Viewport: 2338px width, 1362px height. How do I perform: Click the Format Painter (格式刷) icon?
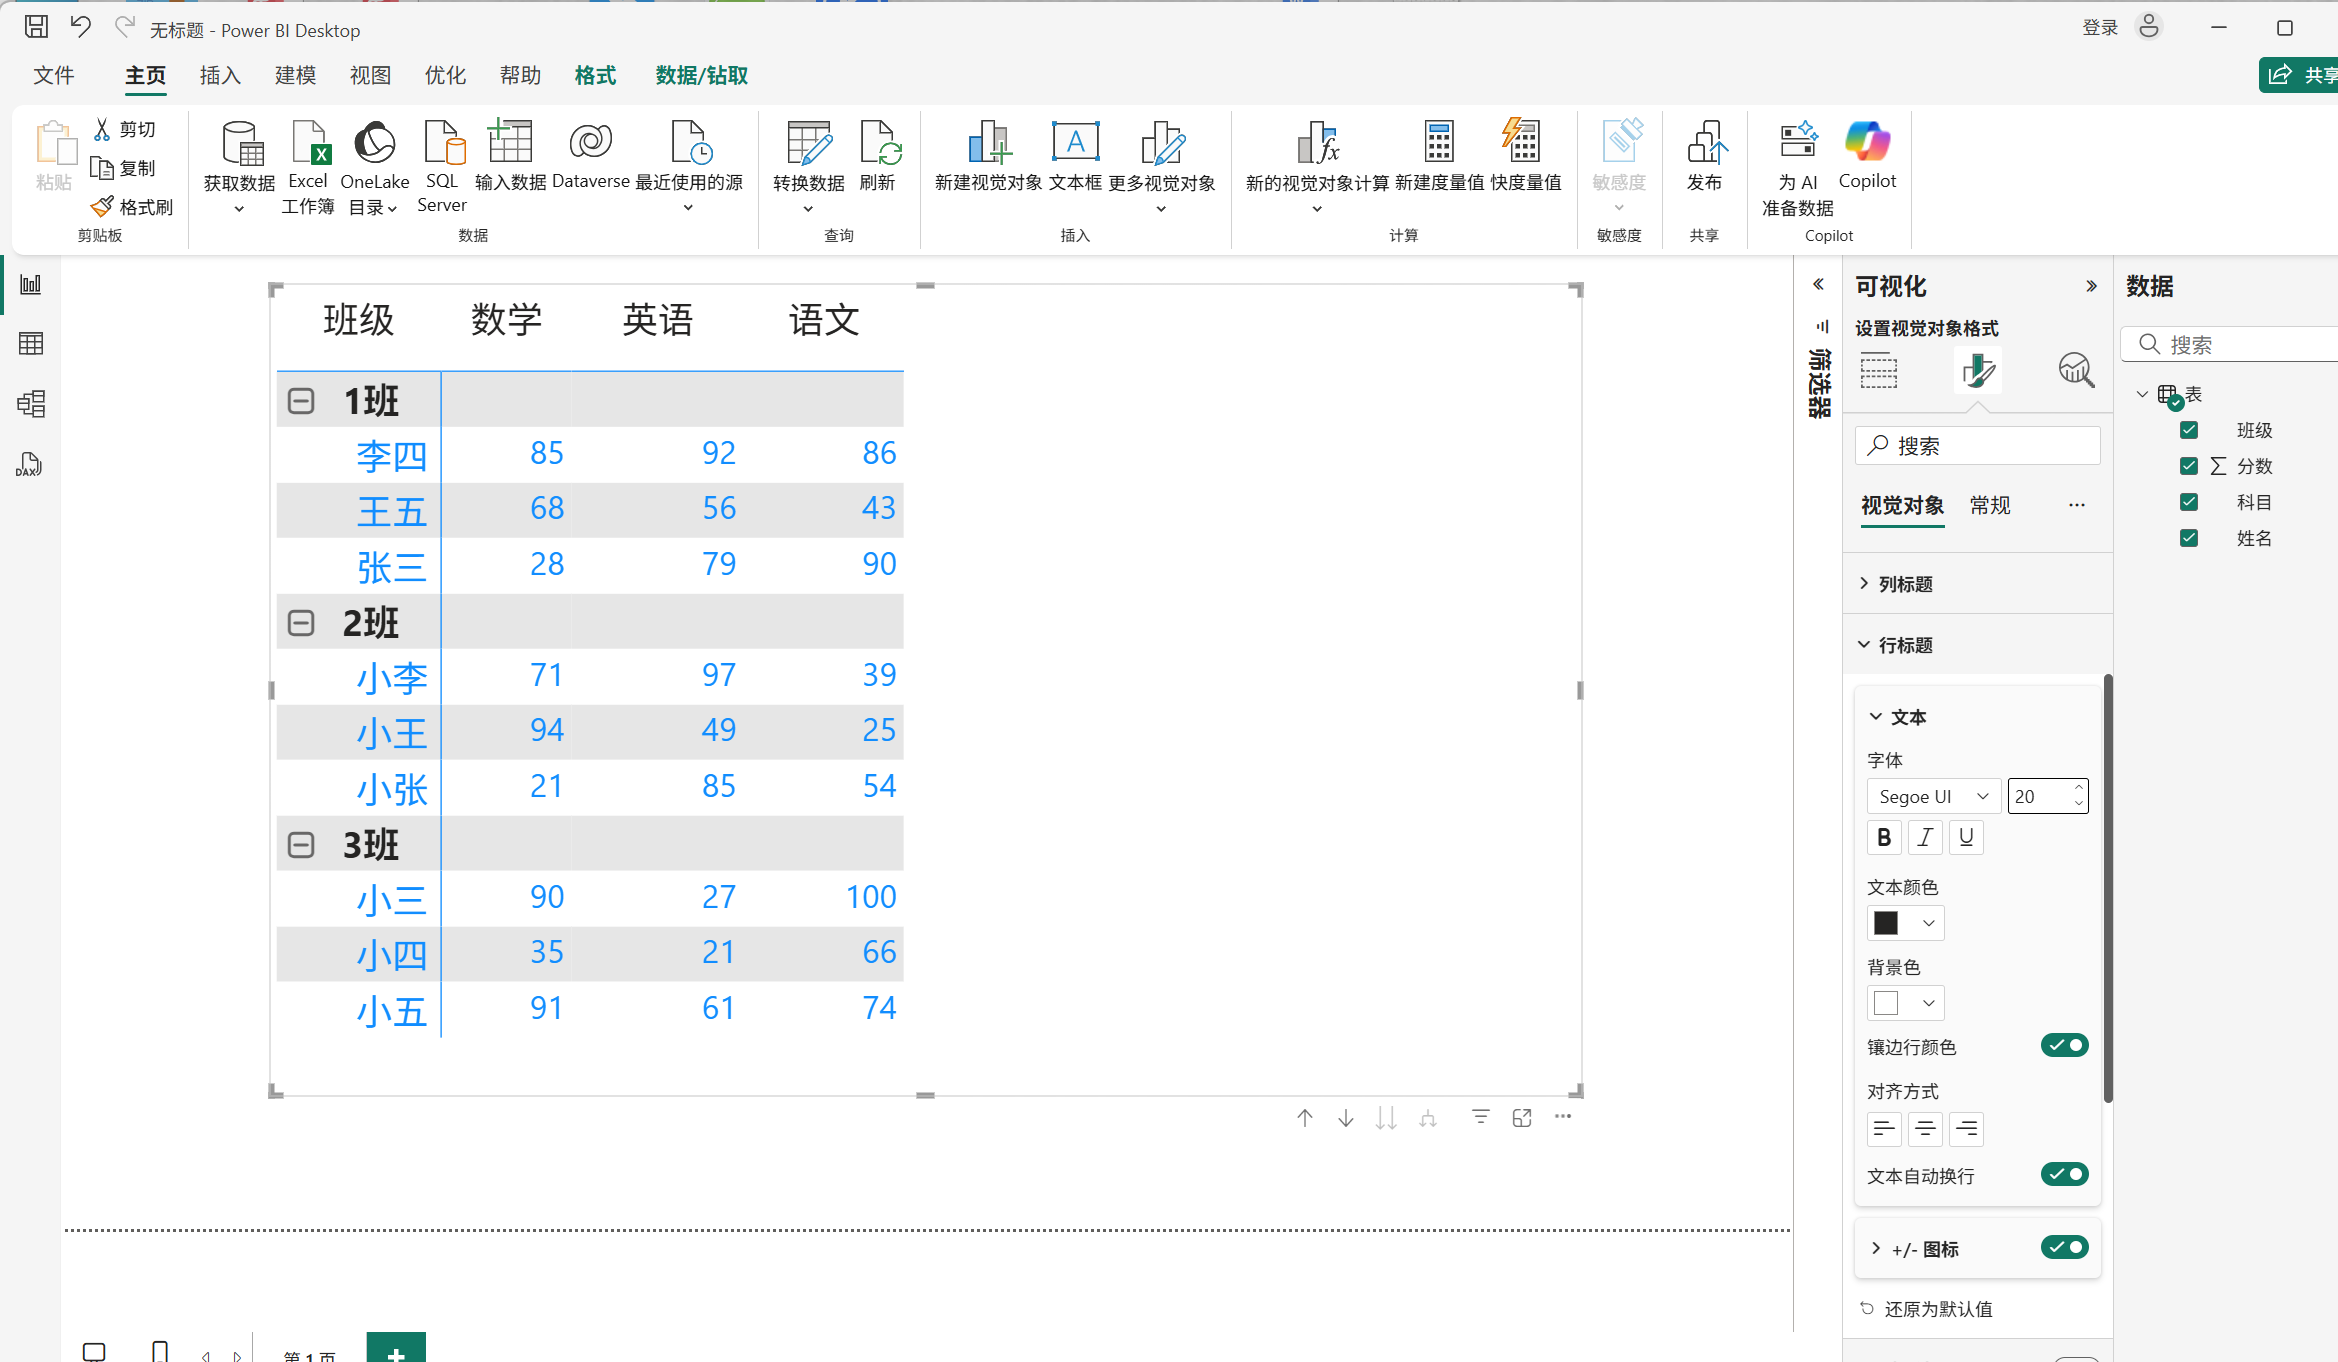[103, 207]
